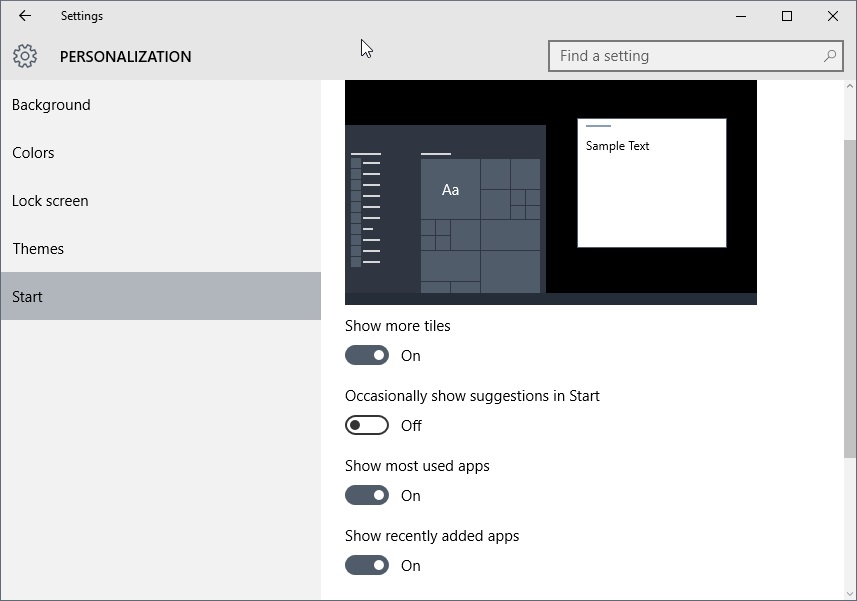Click the scrollbar down arrow
857x601 pixels.
click(x=850, y=593)
